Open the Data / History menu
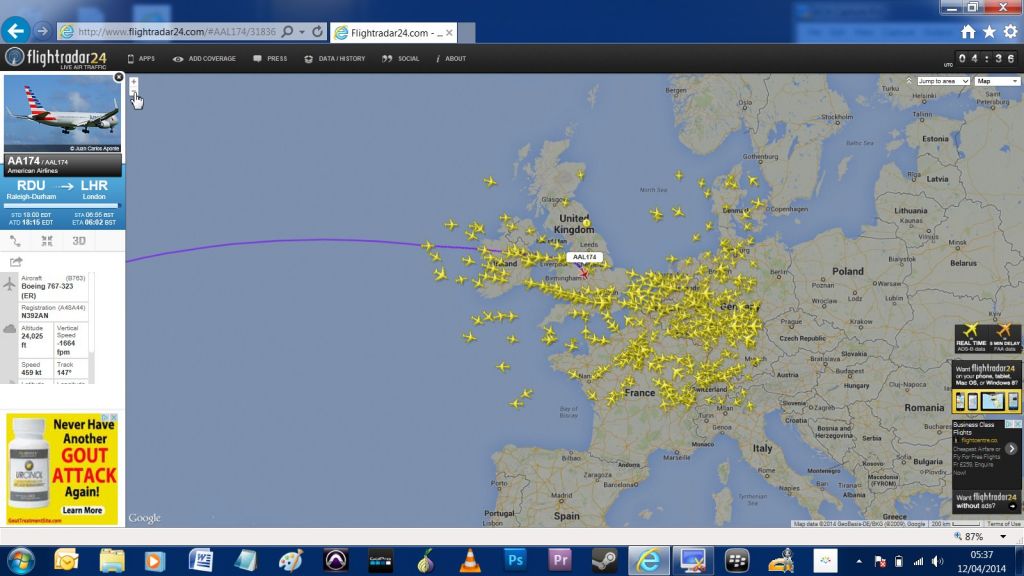The height and width of the screenshot is (576, 1024). pyautogui.click(x=334, y=59)
